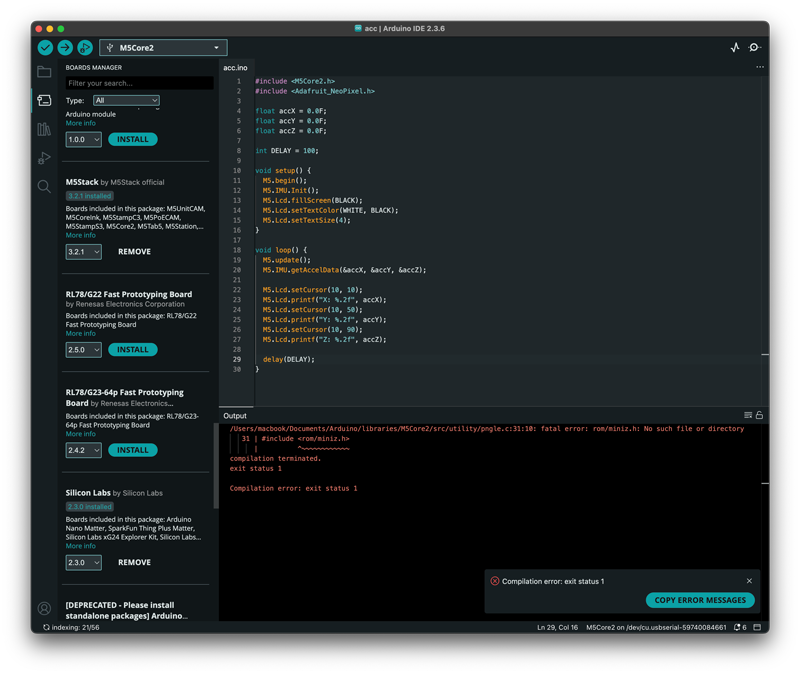Click Copy Error Messages button
Screen dimensions: 800x674
click(700, 600)
